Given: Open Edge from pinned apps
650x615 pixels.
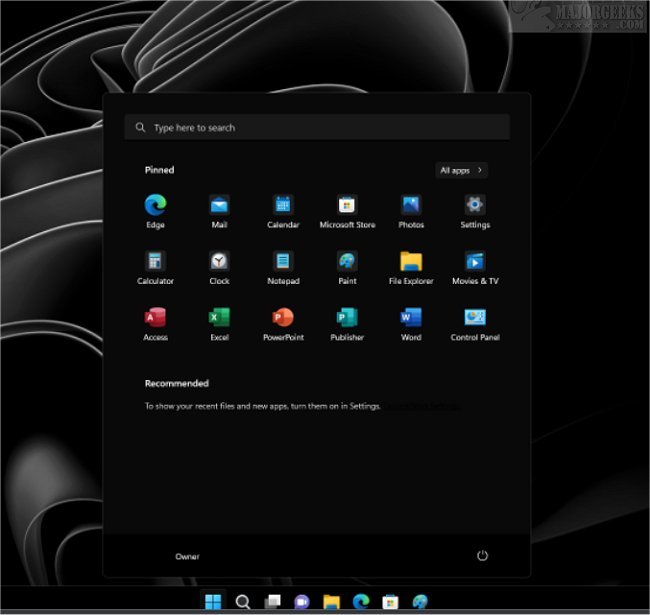Looking at the screenshot, I should [155, 206].
